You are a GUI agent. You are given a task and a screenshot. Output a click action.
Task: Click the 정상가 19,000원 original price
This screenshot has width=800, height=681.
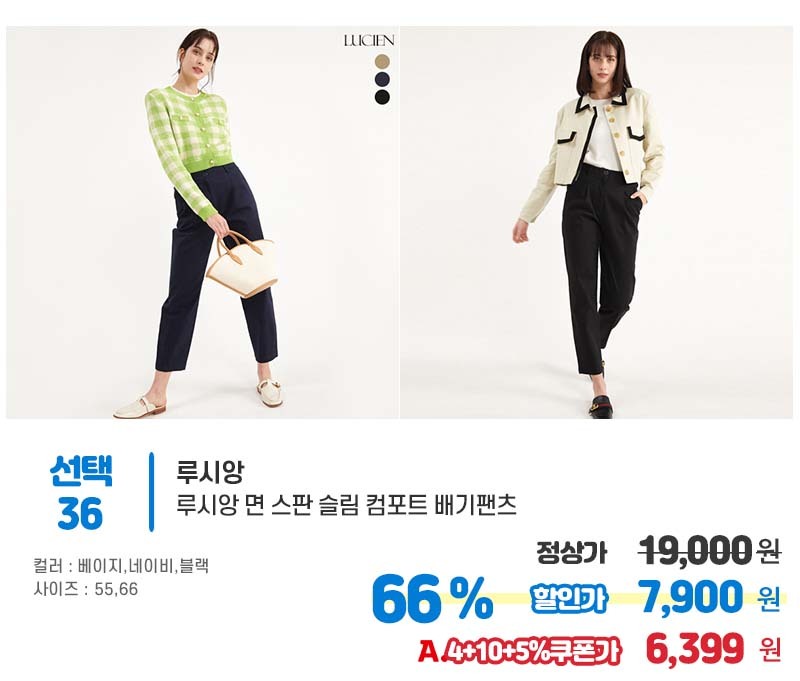[x=659, y=551]
